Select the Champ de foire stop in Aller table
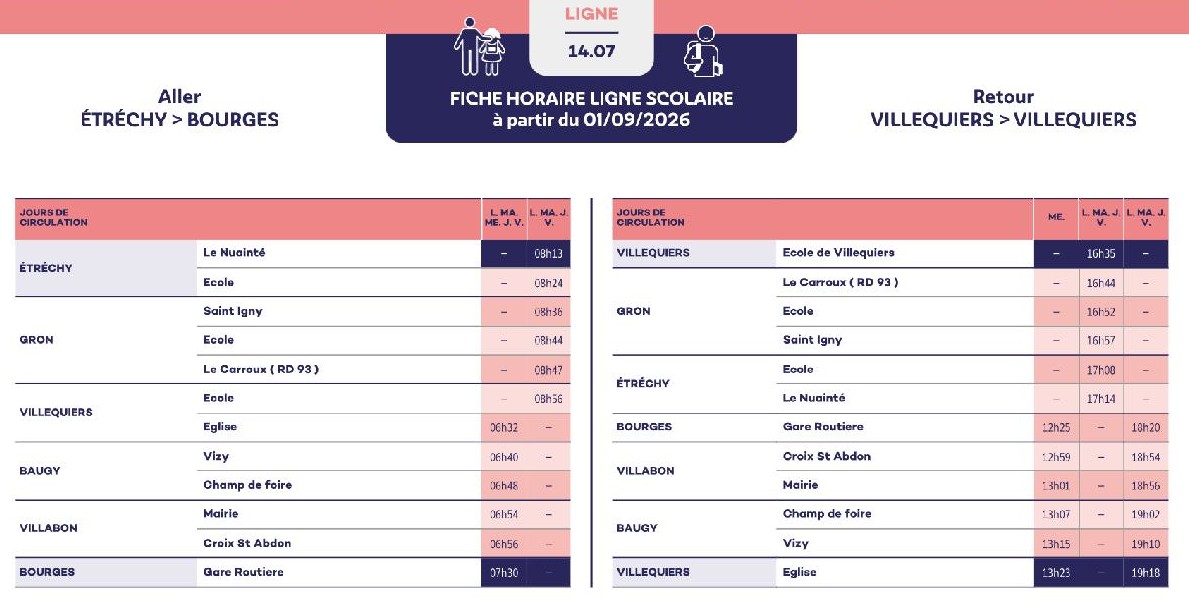This screenshot has height=608, width=1189. [x=247, y=484]
